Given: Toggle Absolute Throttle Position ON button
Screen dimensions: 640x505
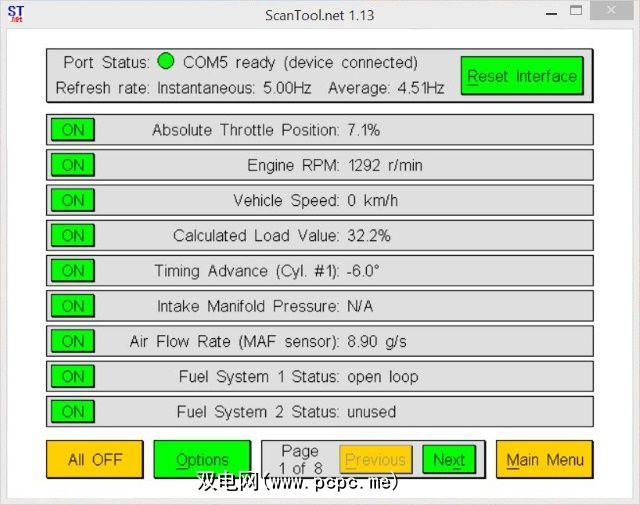Looking at the screenshot, I should 73,130.
